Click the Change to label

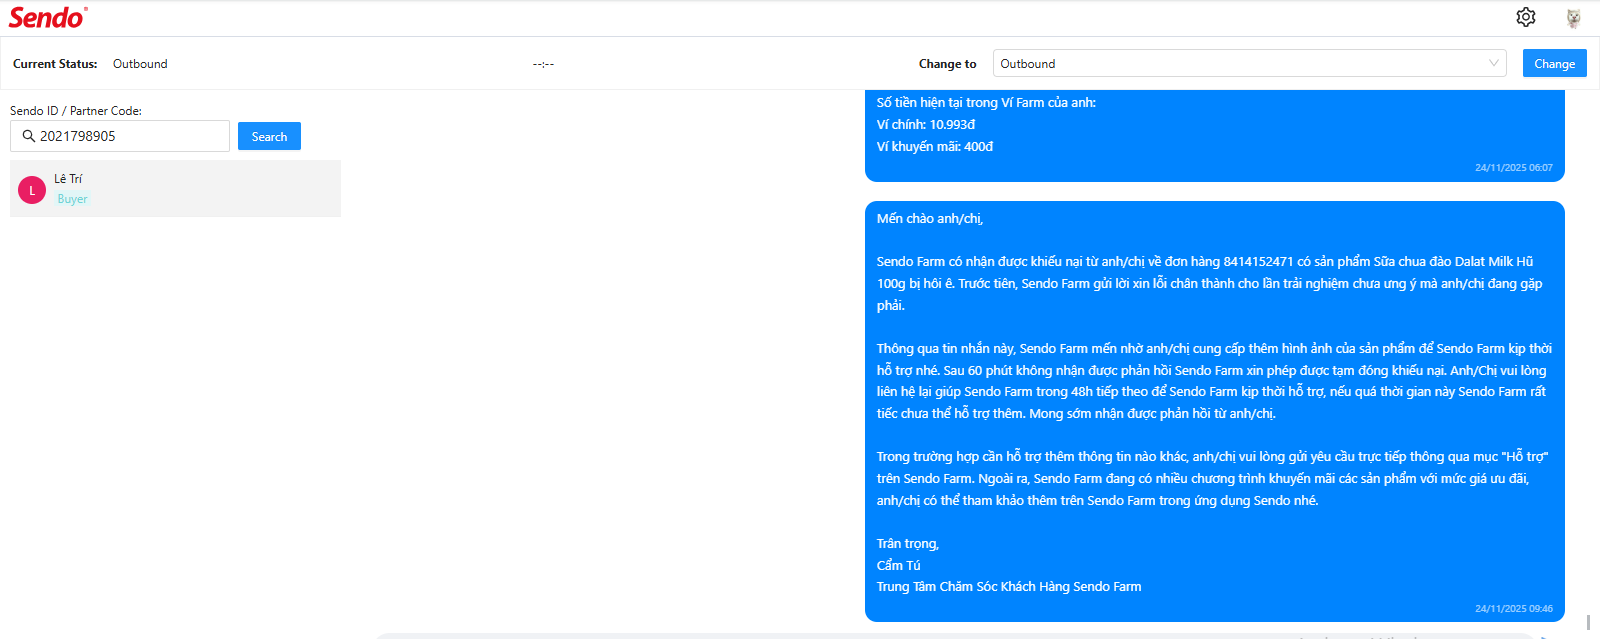[x=948, y=63]
